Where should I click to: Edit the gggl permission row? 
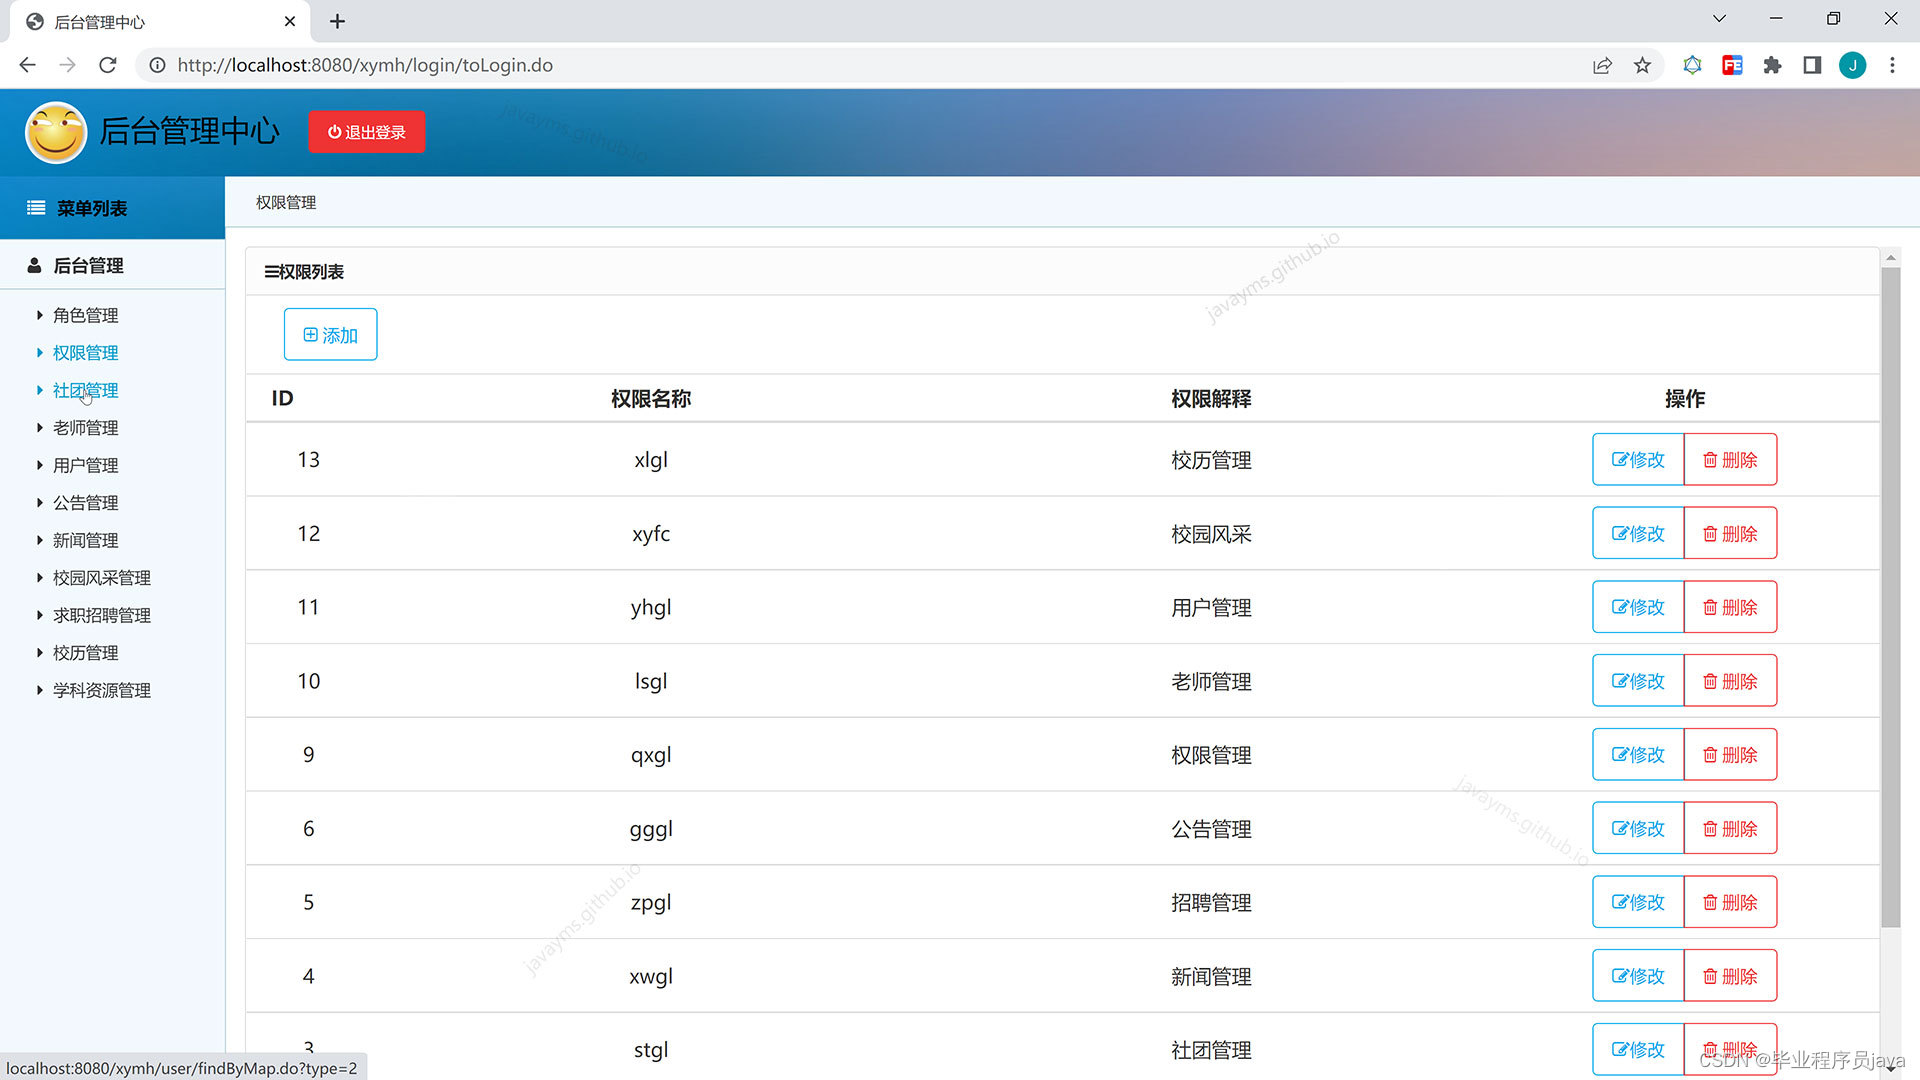click(x=1638, y=829)
